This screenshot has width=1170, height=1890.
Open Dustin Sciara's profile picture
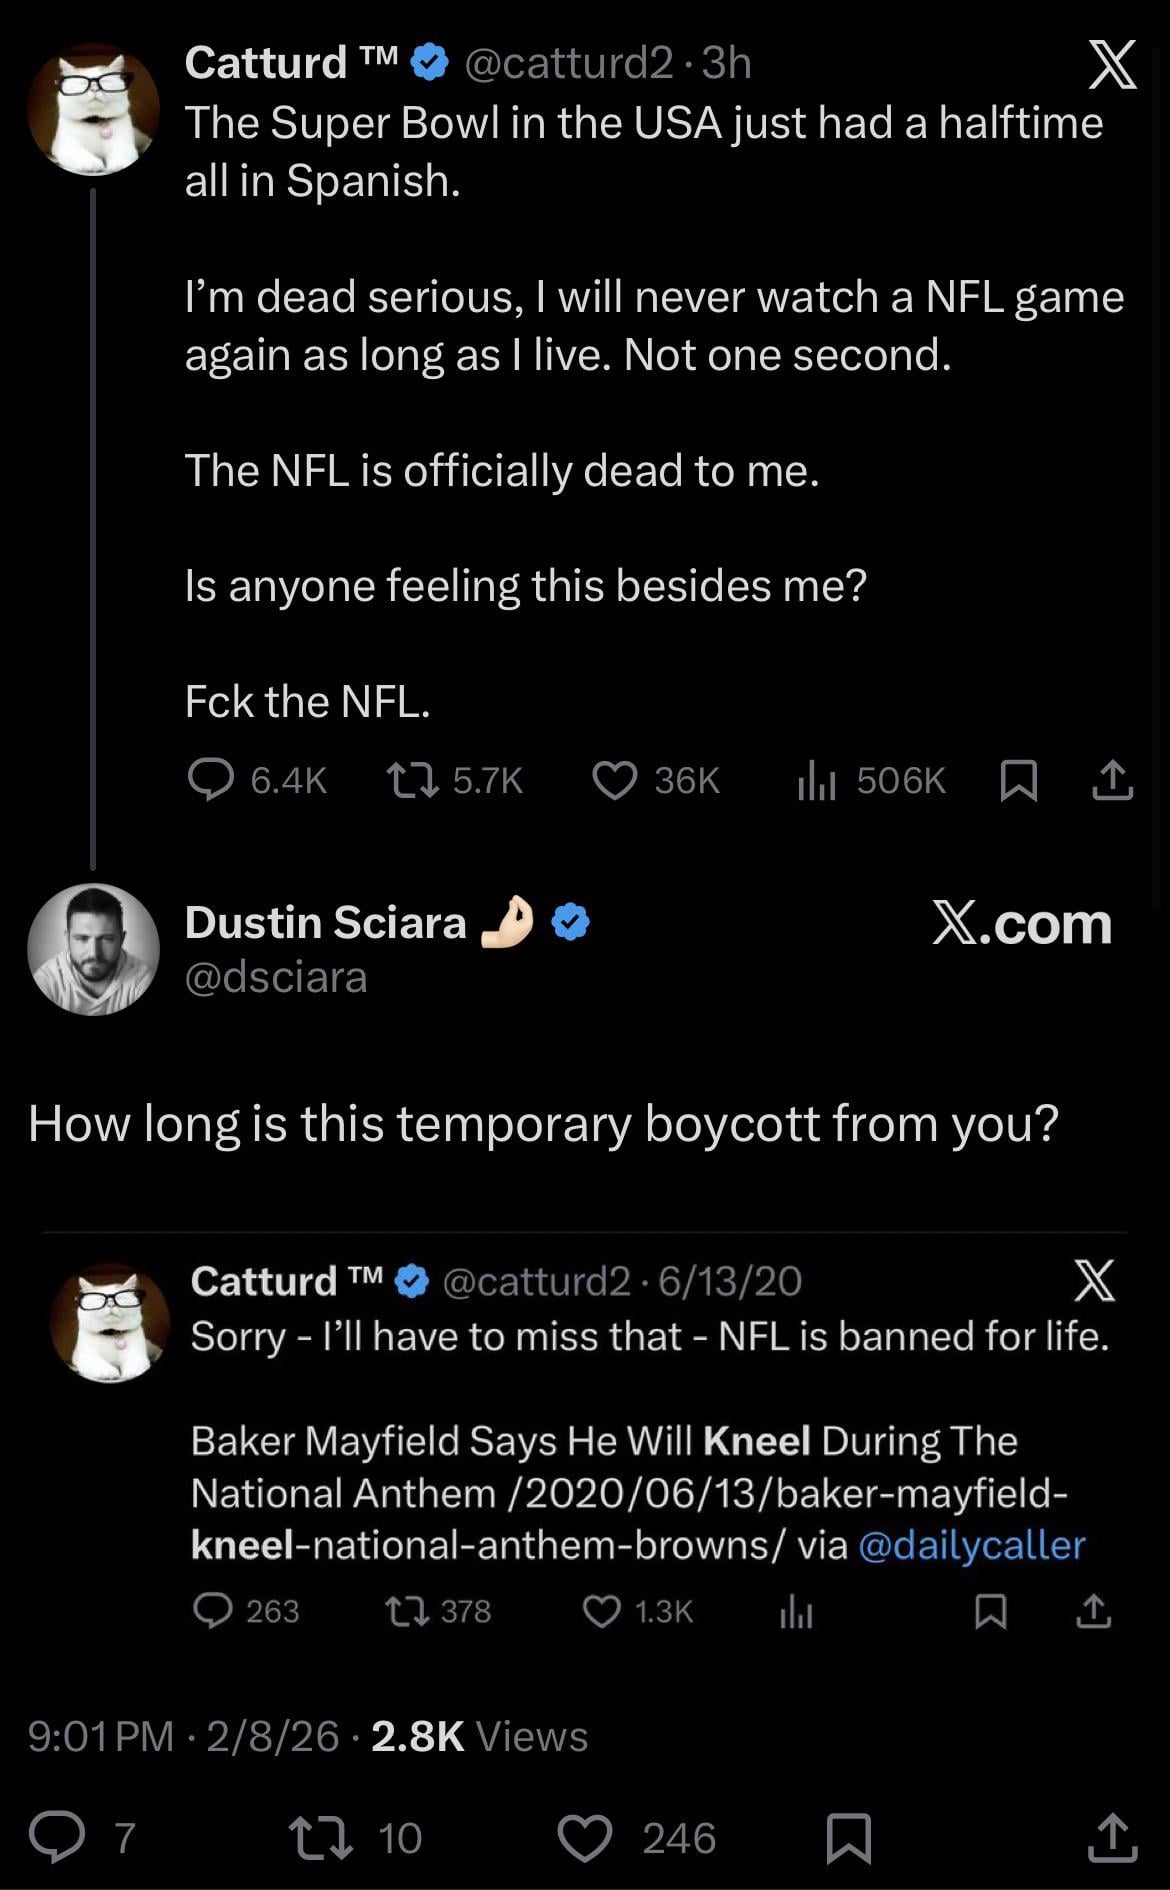coord(93,949)
